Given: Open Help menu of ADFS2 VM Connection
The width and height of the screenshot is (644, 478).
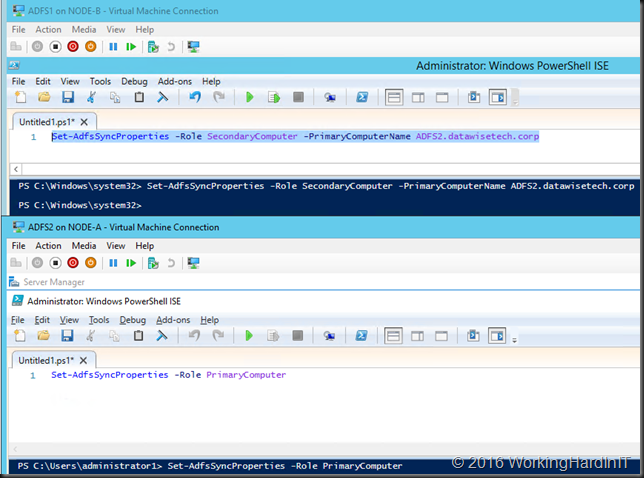Looking at the screenshot, I should [145, 246].
